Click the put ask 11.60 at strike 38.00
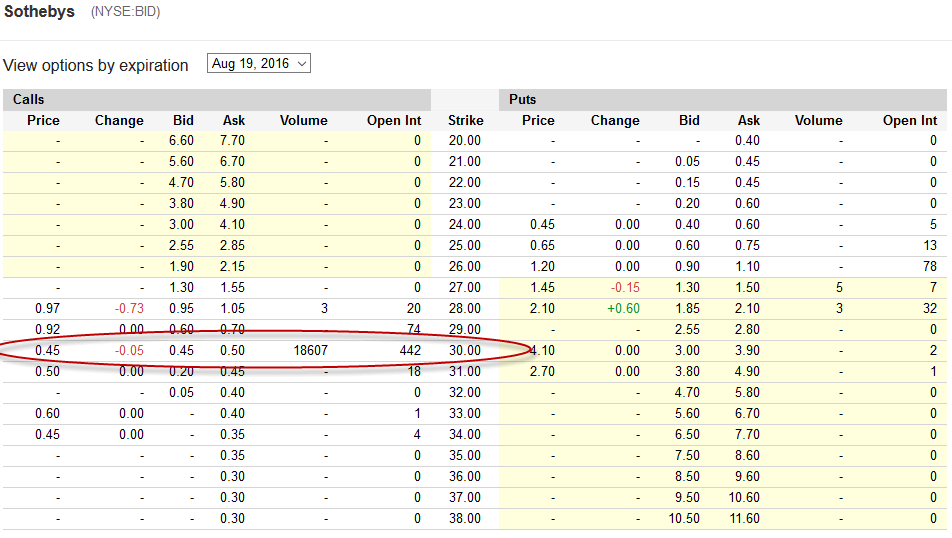 pyautogui.click(x=744, y=519)
